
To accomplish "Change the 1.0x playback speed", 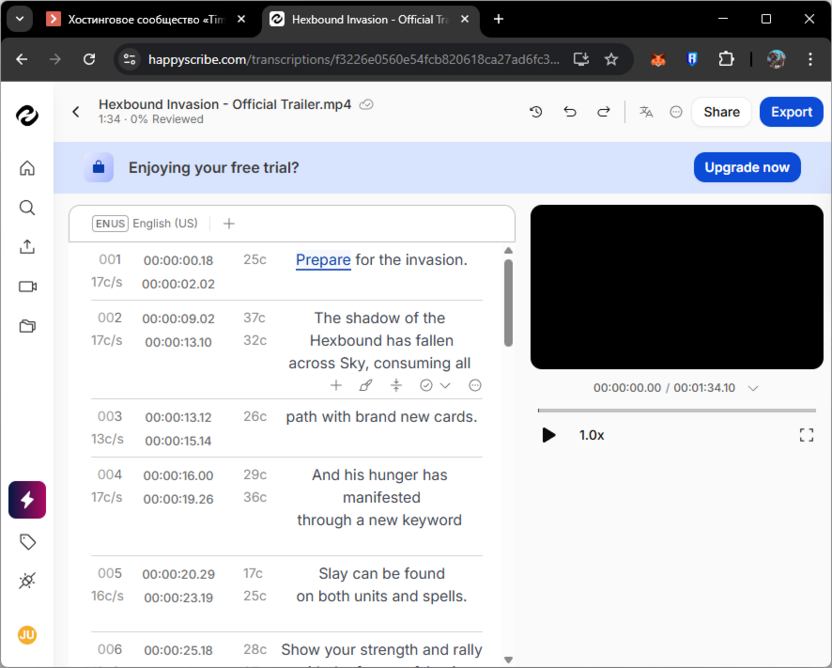I will click(591, 435).
